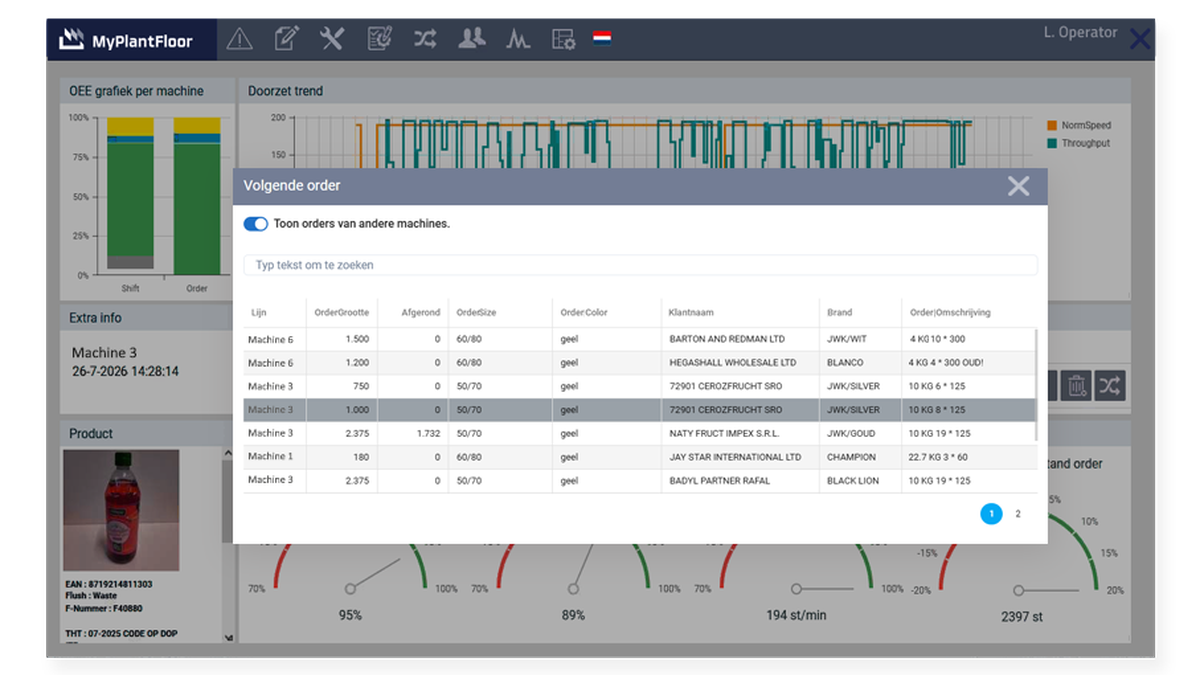Click OrderColor column header
1200x675 pixels.
pyautogui.click(x=584, y=313)
